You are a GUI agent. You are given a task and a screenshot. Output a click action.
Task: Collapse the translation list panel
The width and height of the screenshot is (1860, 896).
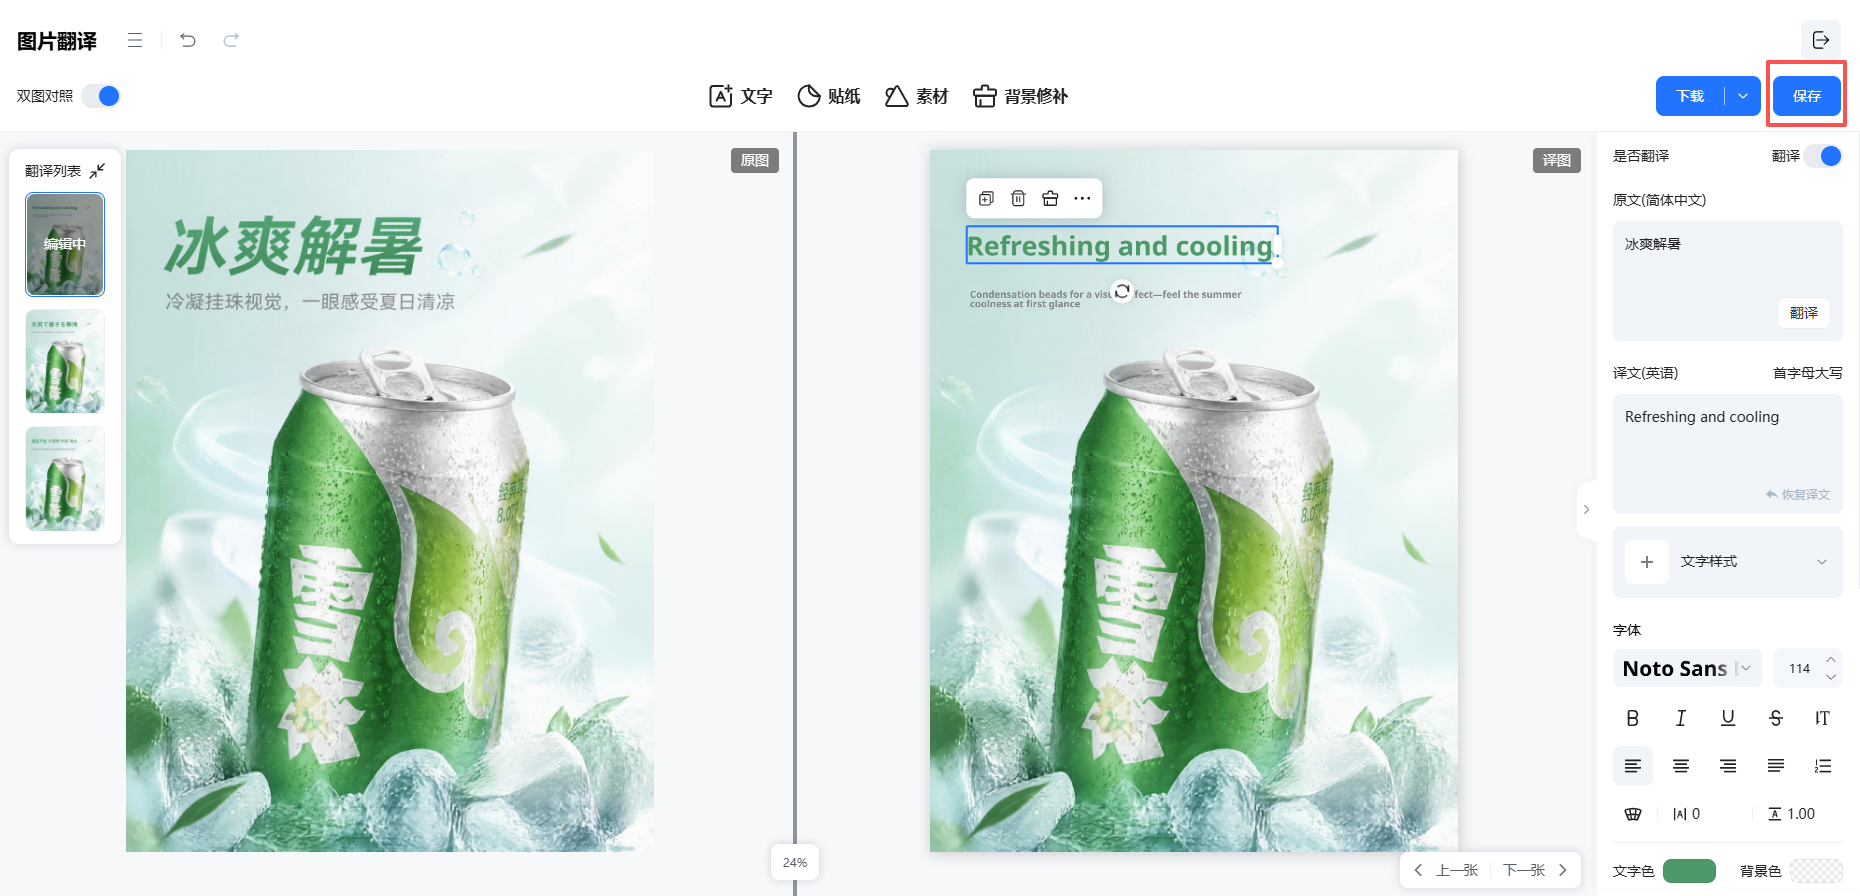(x=97, y=171)
